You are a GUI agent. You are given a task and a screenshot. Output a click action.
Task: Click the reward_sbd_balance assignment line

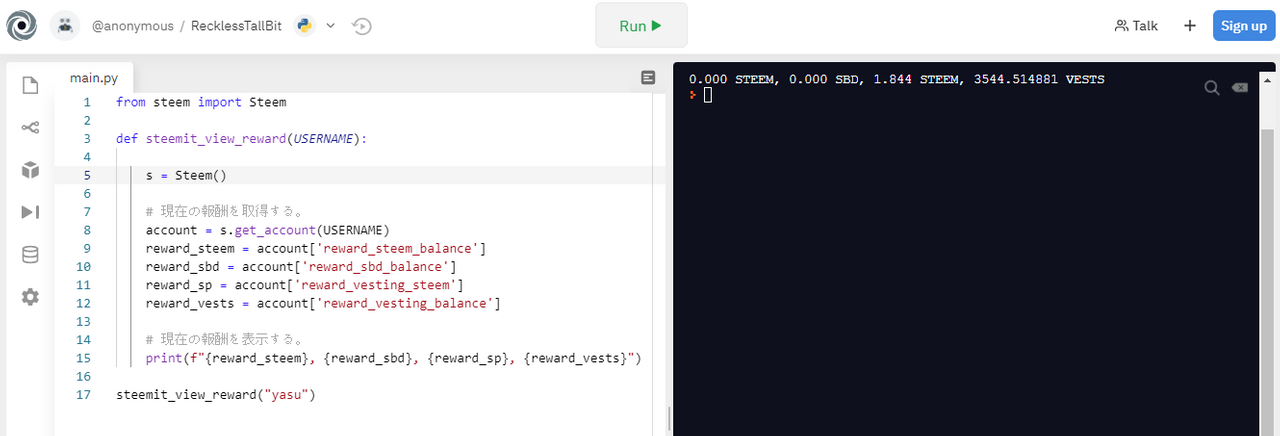point(301,266)
